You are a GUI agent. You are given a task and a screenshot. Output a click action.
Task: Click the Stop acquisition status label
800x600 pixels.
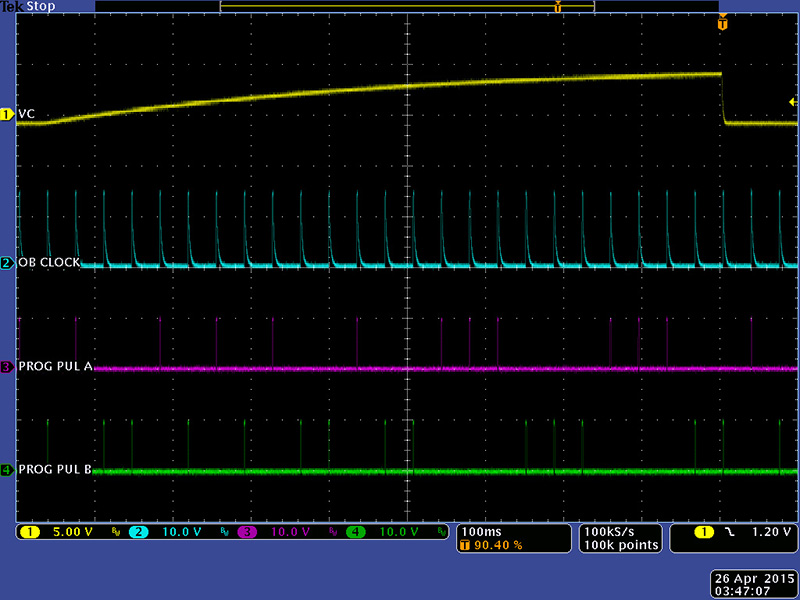tap(41, 6)
